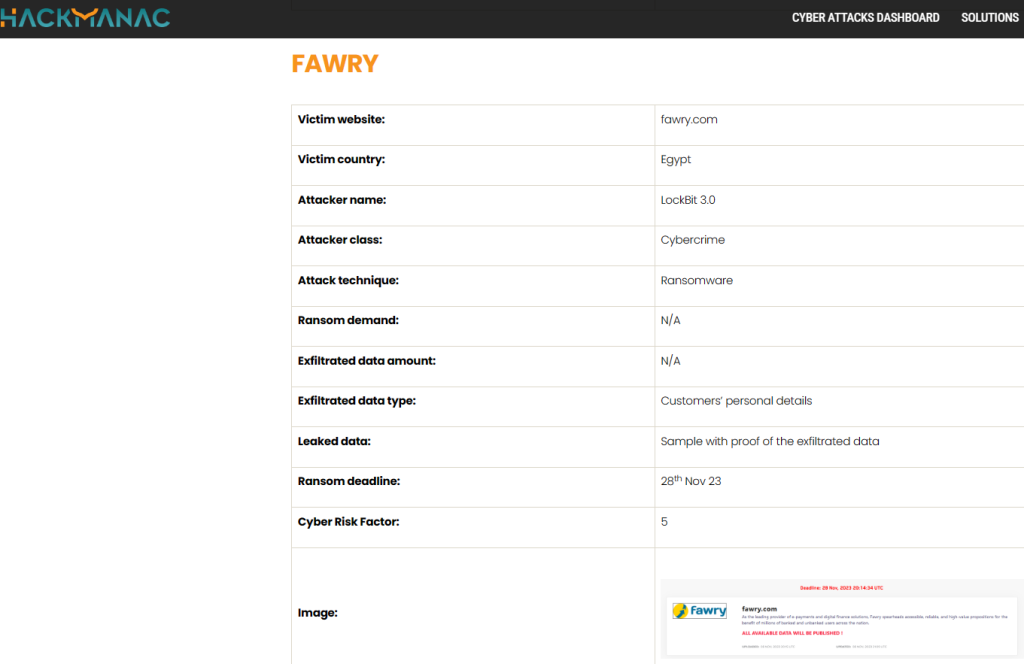Click the fawry.com victim website value
This screenshot has width=1024, height=664.
click(x=689, y=120)
